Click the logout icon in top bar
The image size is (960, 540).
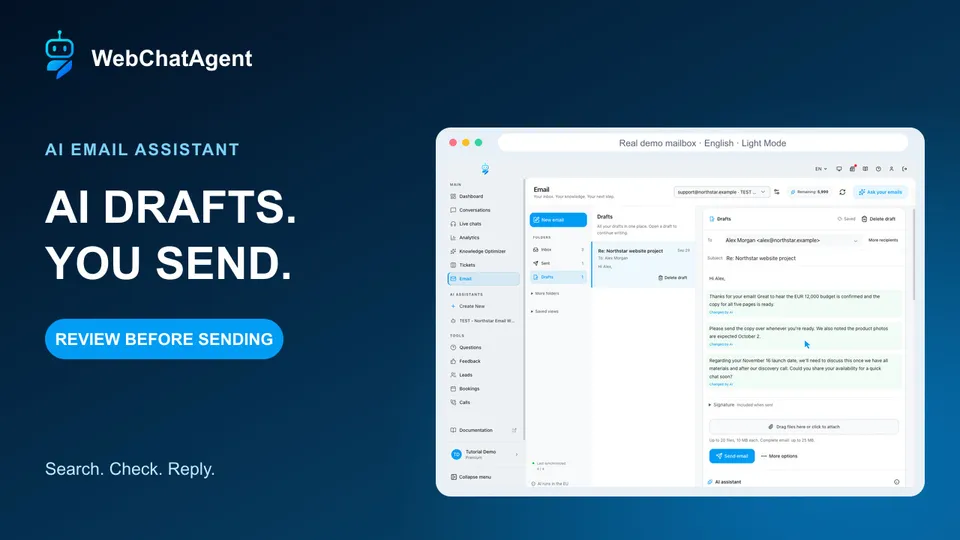904,169
